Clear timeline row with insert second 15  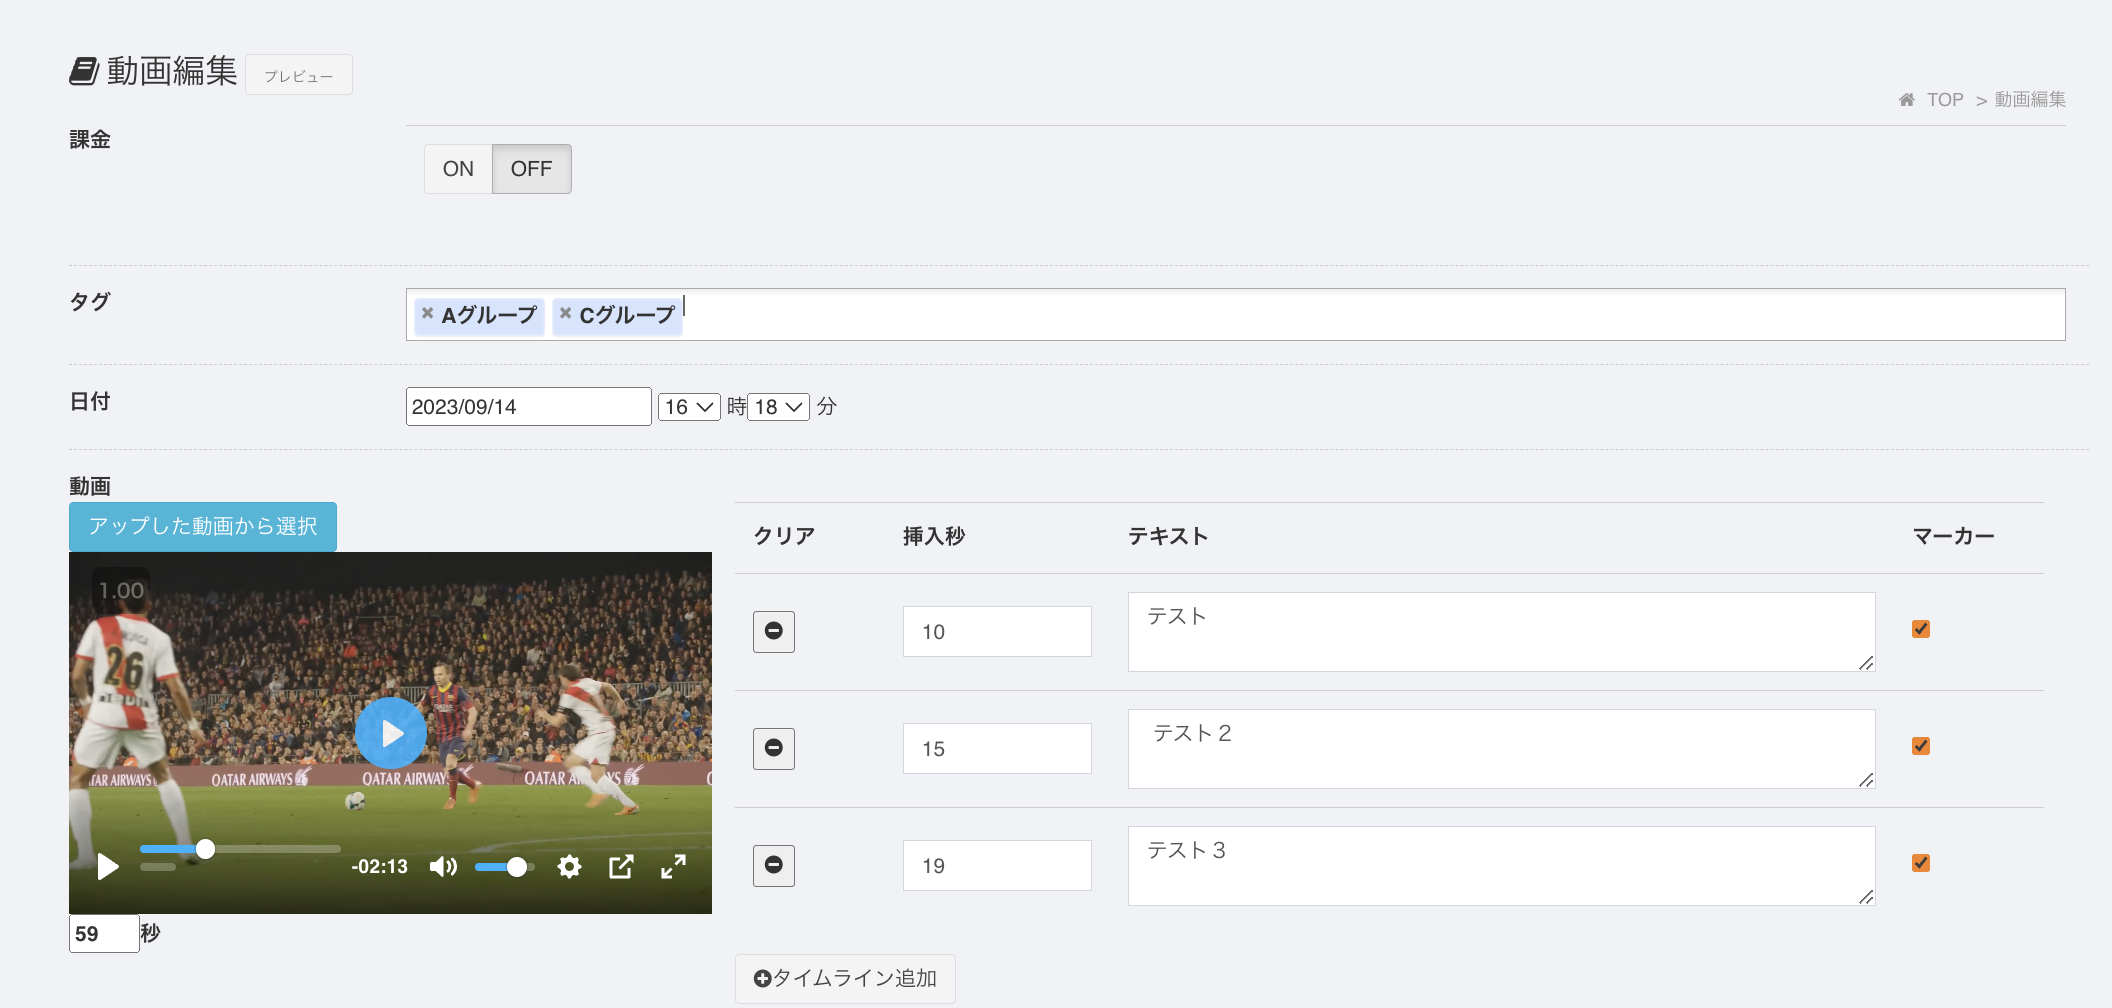(x=774, y=748)
